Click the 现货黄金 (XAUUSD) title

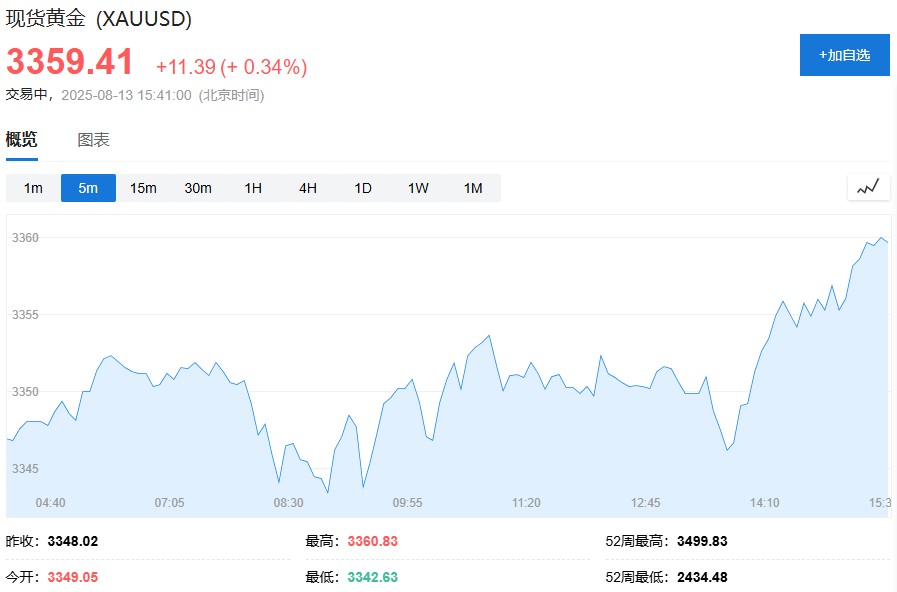click(98, 18)
